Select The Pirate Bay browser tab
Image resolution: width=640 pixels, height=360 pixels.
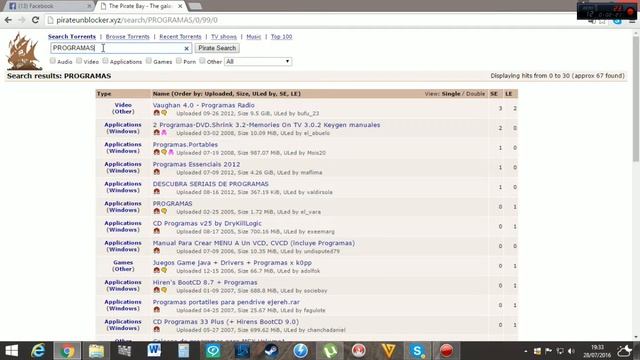tap(140, 6)
